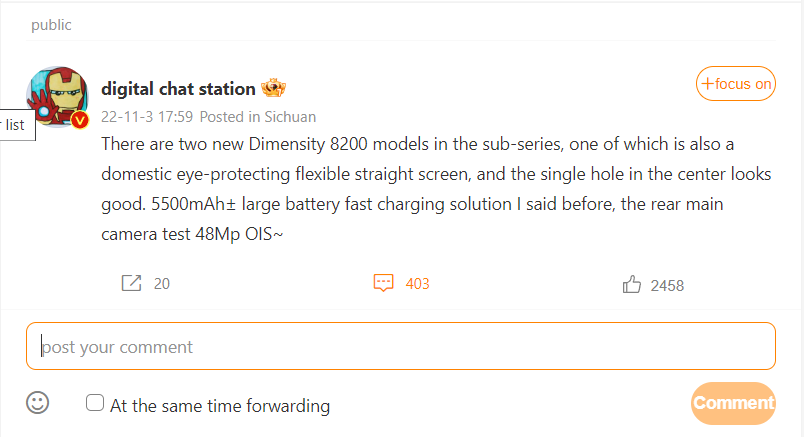This screenshot has height=437, width=804.
Task: Open the post timestamp 22-11-3 17:59
Action: click(x=147, y=116)
